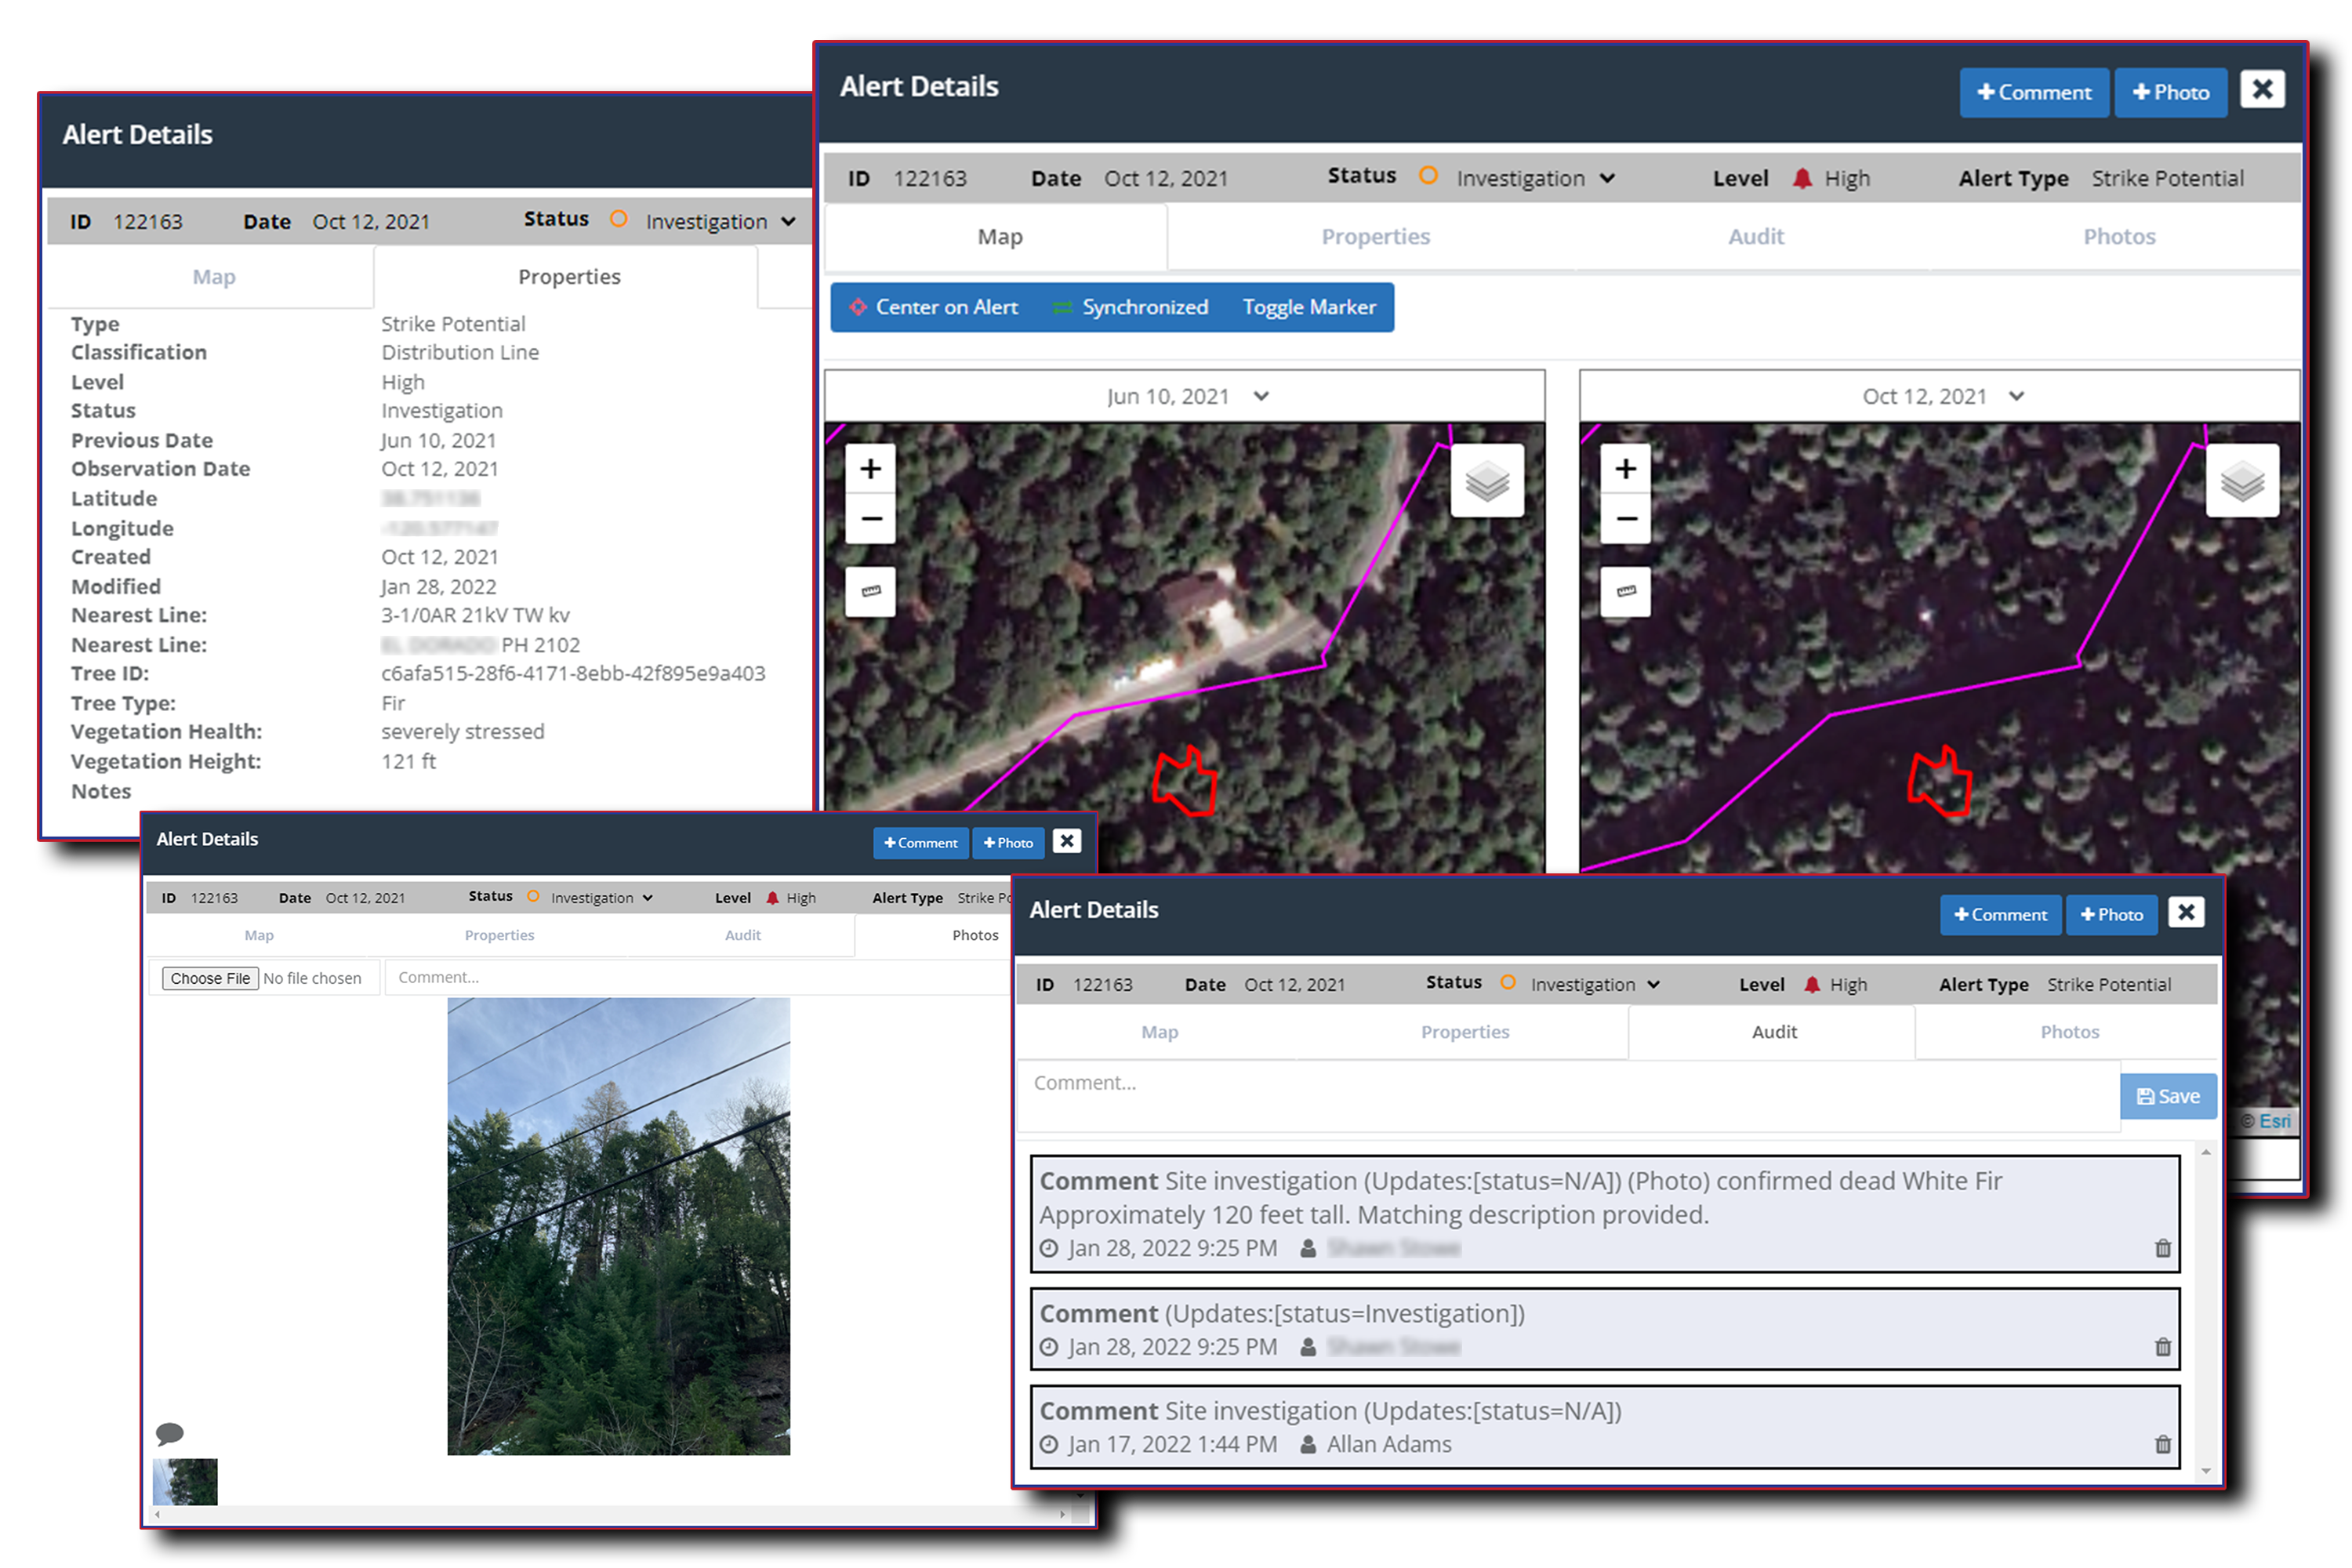Click the audit comments scrollbar down arrow

pyautogui.click(x=2206, y=1471)
